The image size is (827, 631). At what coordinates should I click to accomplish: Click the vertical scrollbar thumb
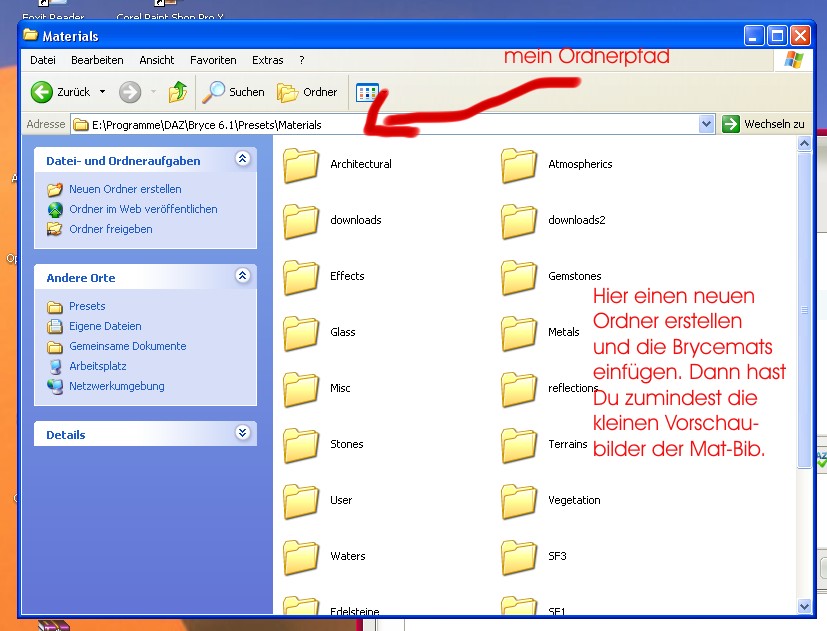point(804,310)
